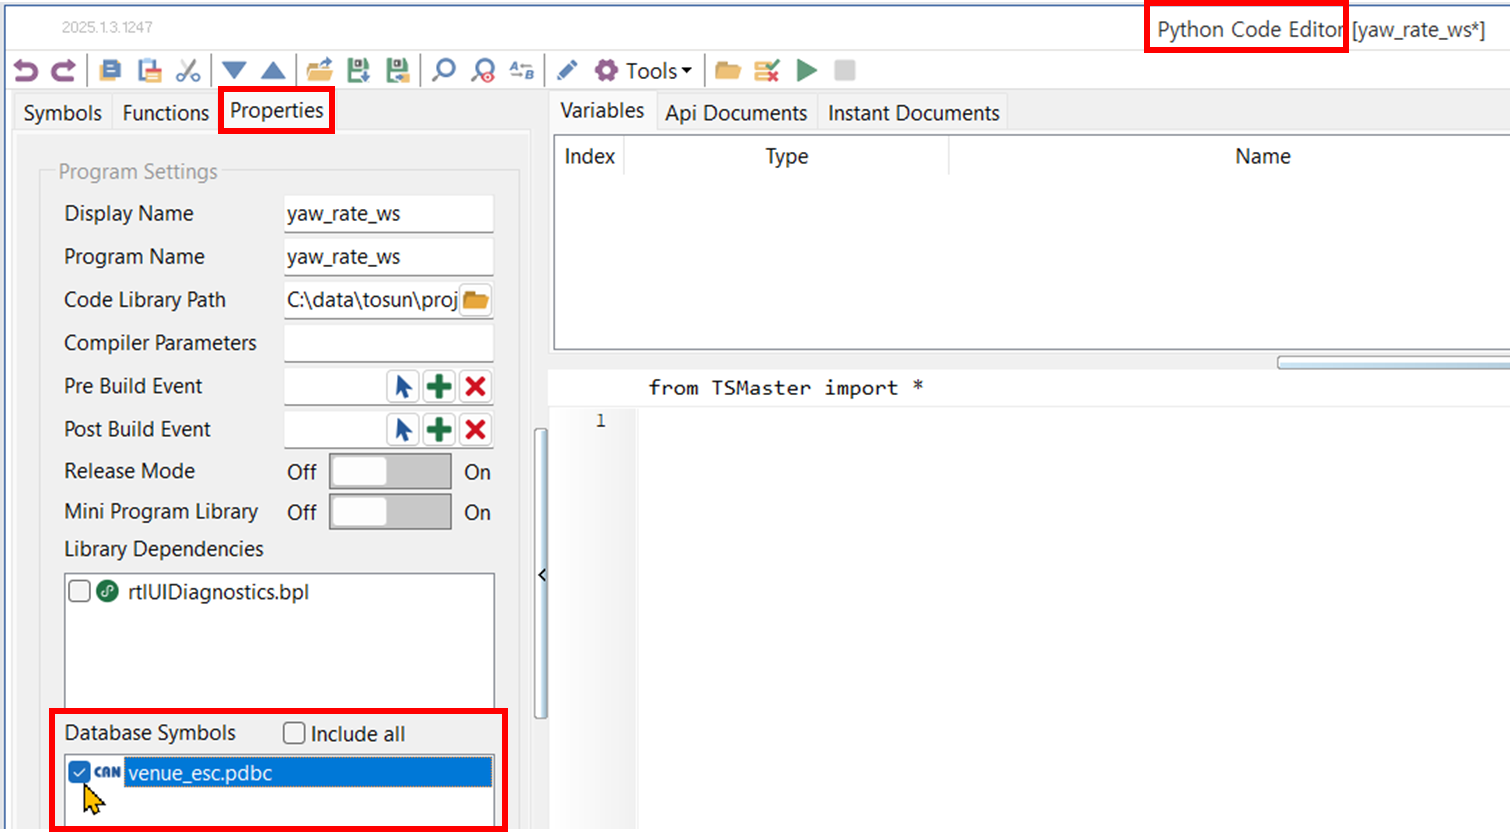Click the gray Stop square icon
This screenshot has height=832, width=1510.
click(845, 71)
